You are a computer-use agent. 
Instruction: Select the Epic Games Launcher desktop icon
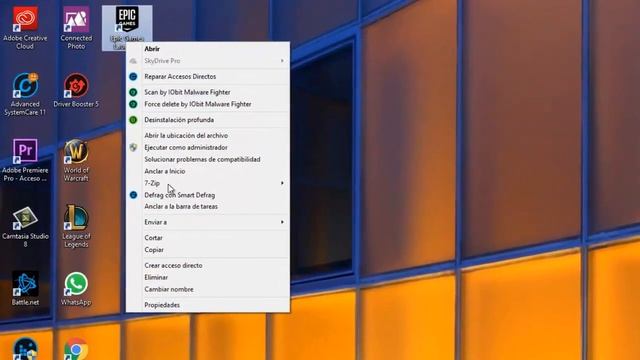(x=127, y=27)
